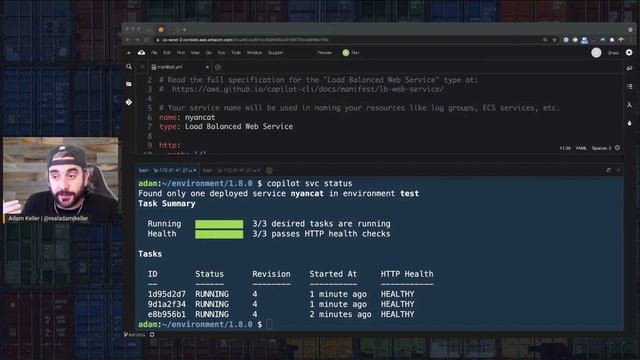Open the Cloud9 search (magnifier) sidebar icon
This screenshot has width=640, height=360.
pyautogui.click(x=129, y=67)
